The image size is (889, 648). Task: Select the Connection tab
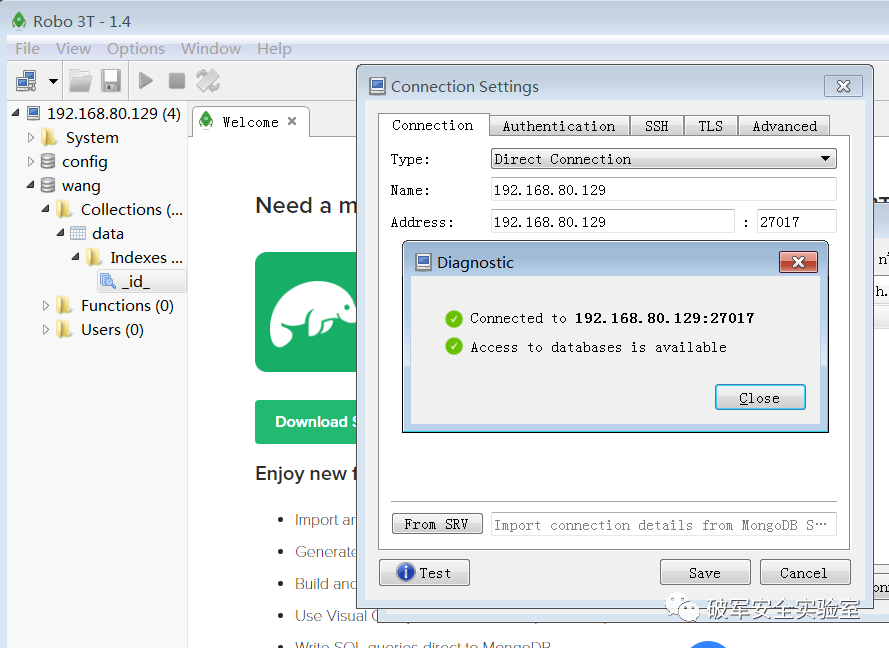click(433, 125)
